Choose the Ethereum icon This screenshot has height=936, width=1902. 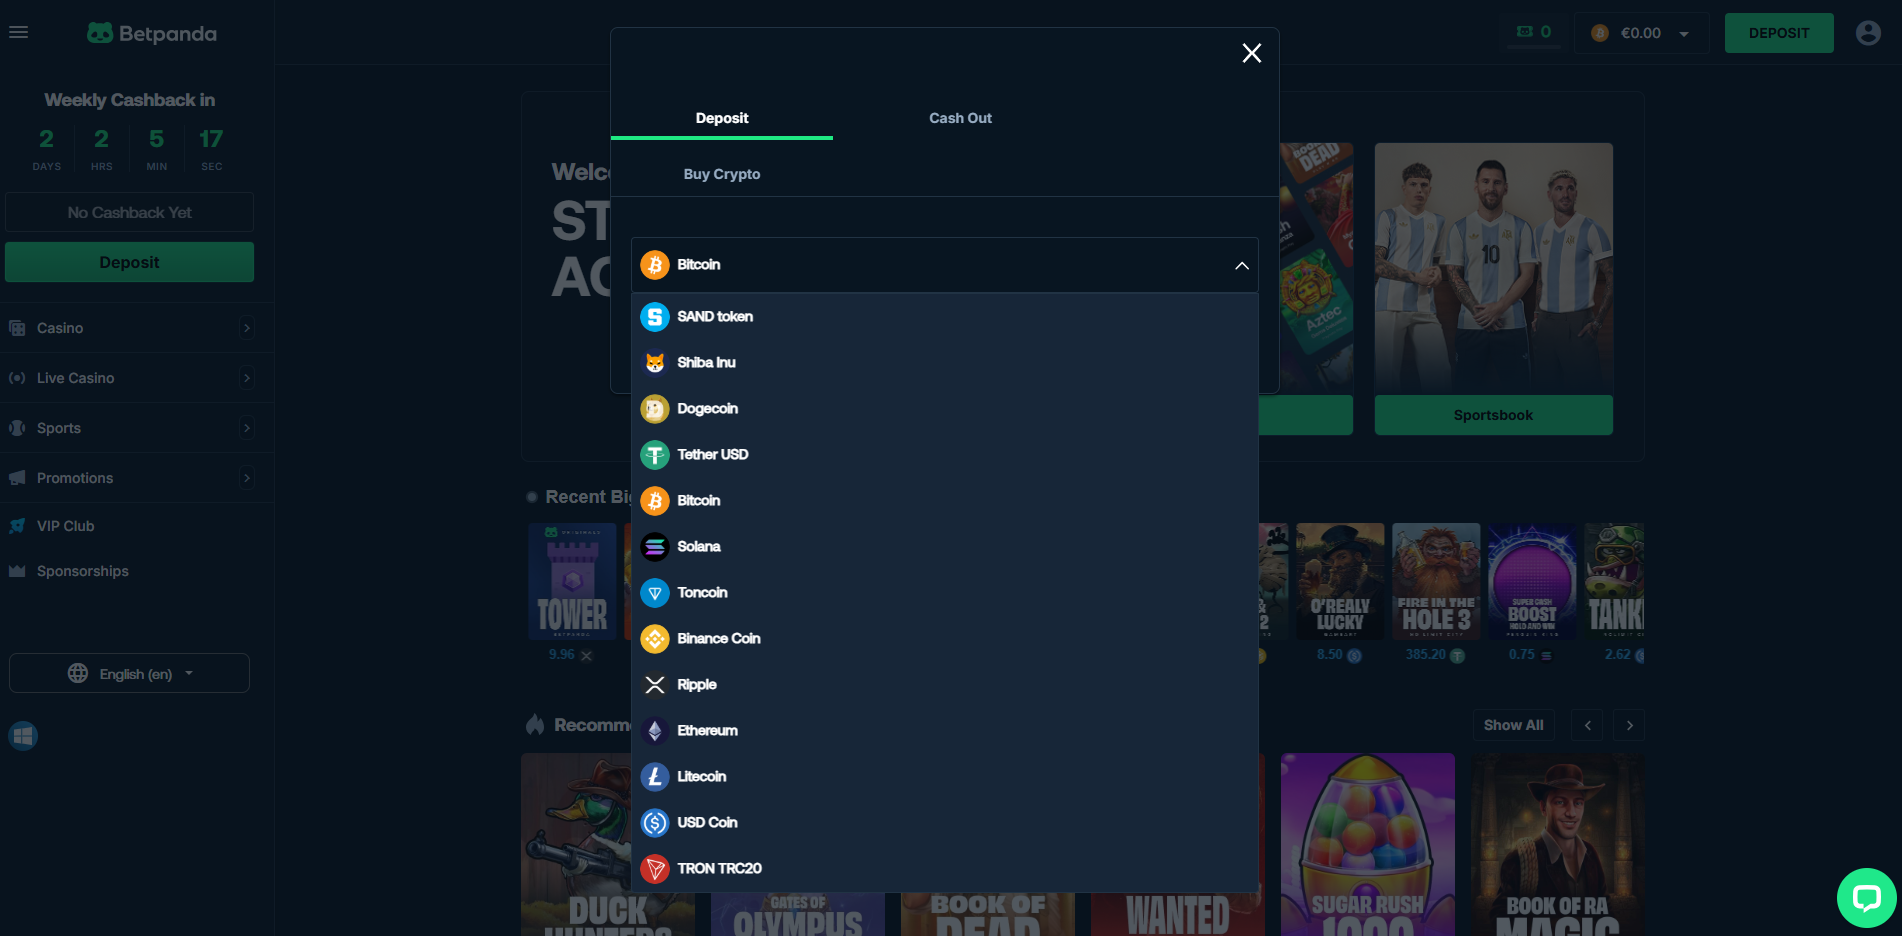[x=655, y=731]
